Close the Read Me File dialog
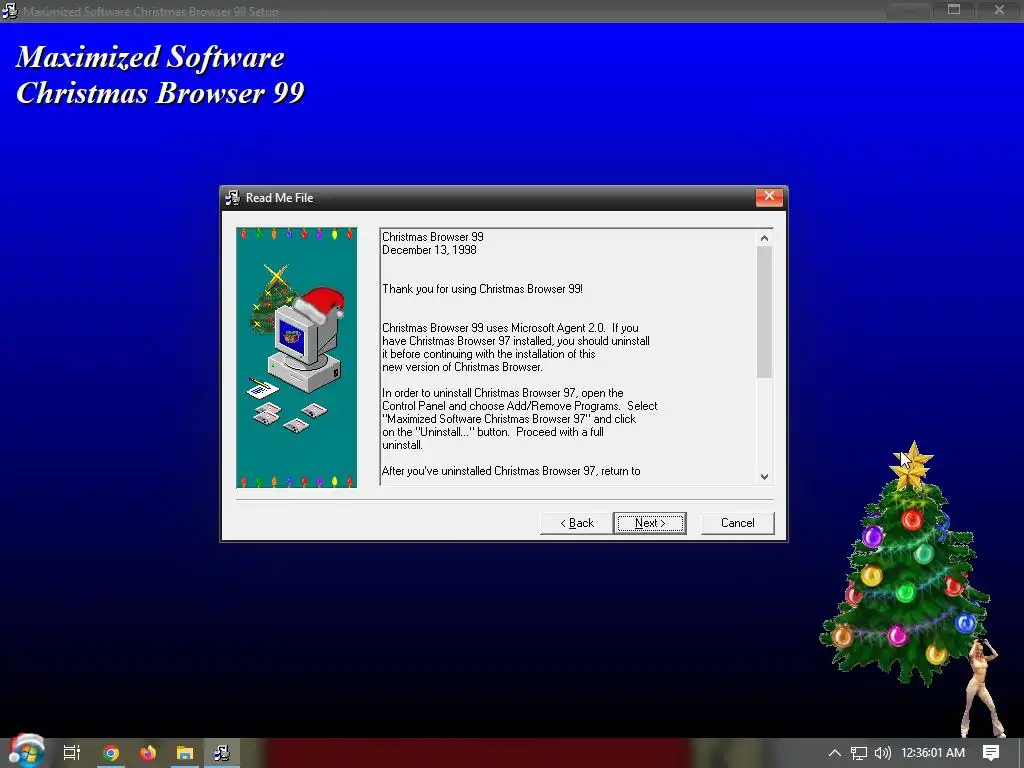The width and height of the screenshot is (1024, 768). coord(769,197)
